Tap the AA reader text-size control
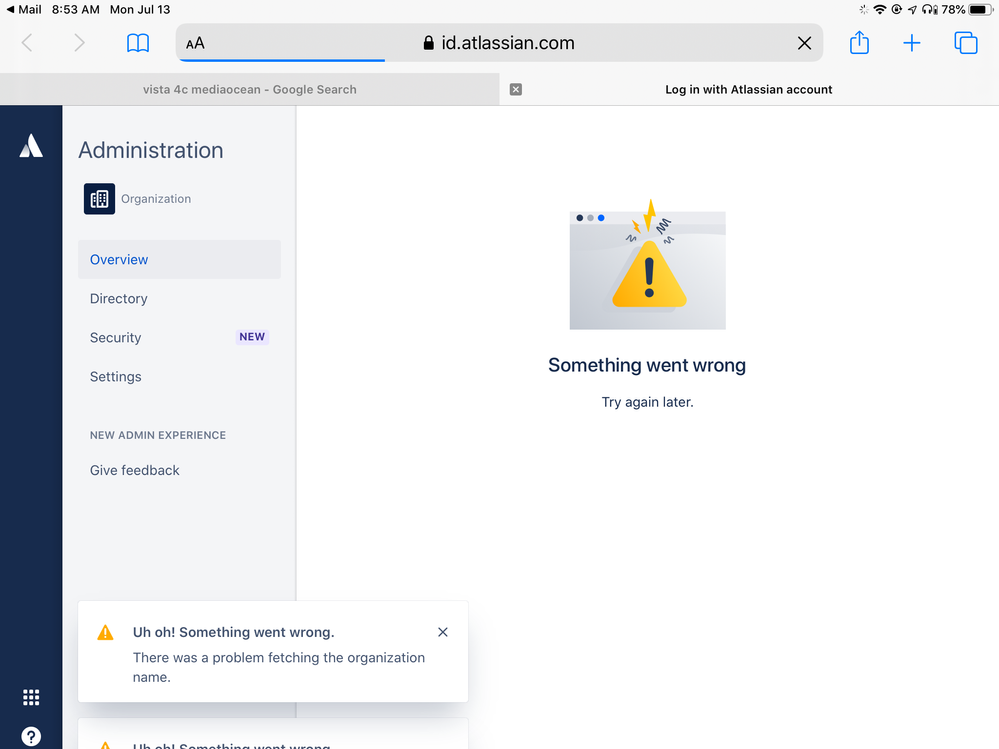The height and width of the screenshot is (749, 999). tap(195, 43)
